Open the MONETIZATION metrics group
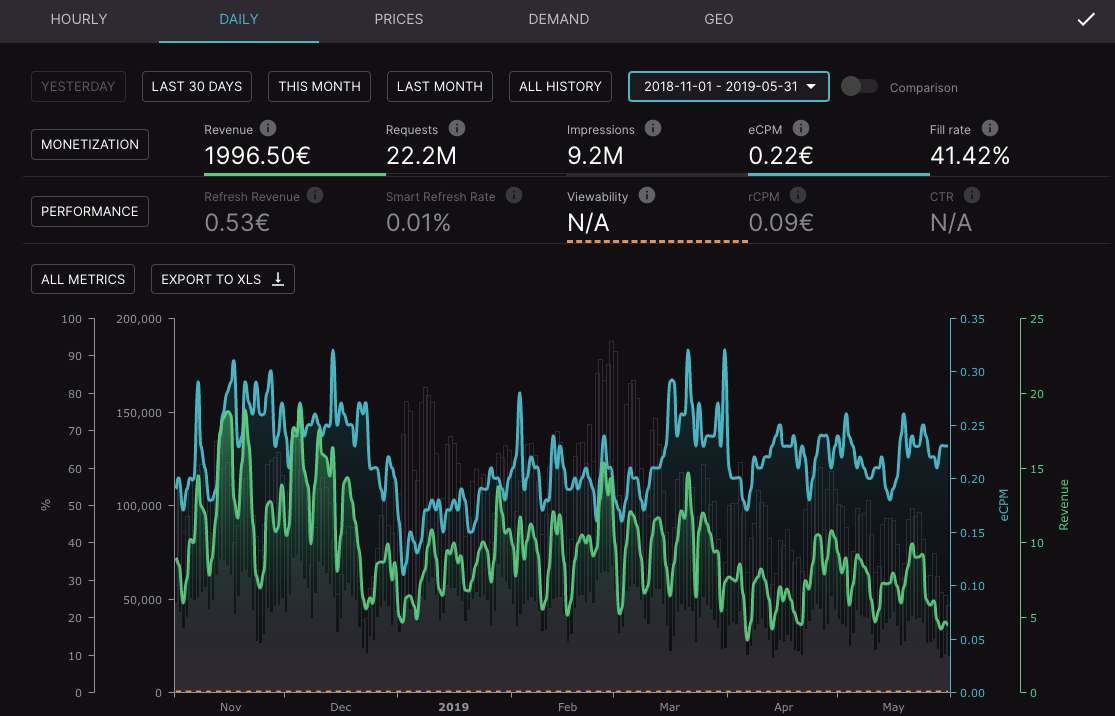The width and height of the screenshot is (1115, 716). click(x=90, y=145)
